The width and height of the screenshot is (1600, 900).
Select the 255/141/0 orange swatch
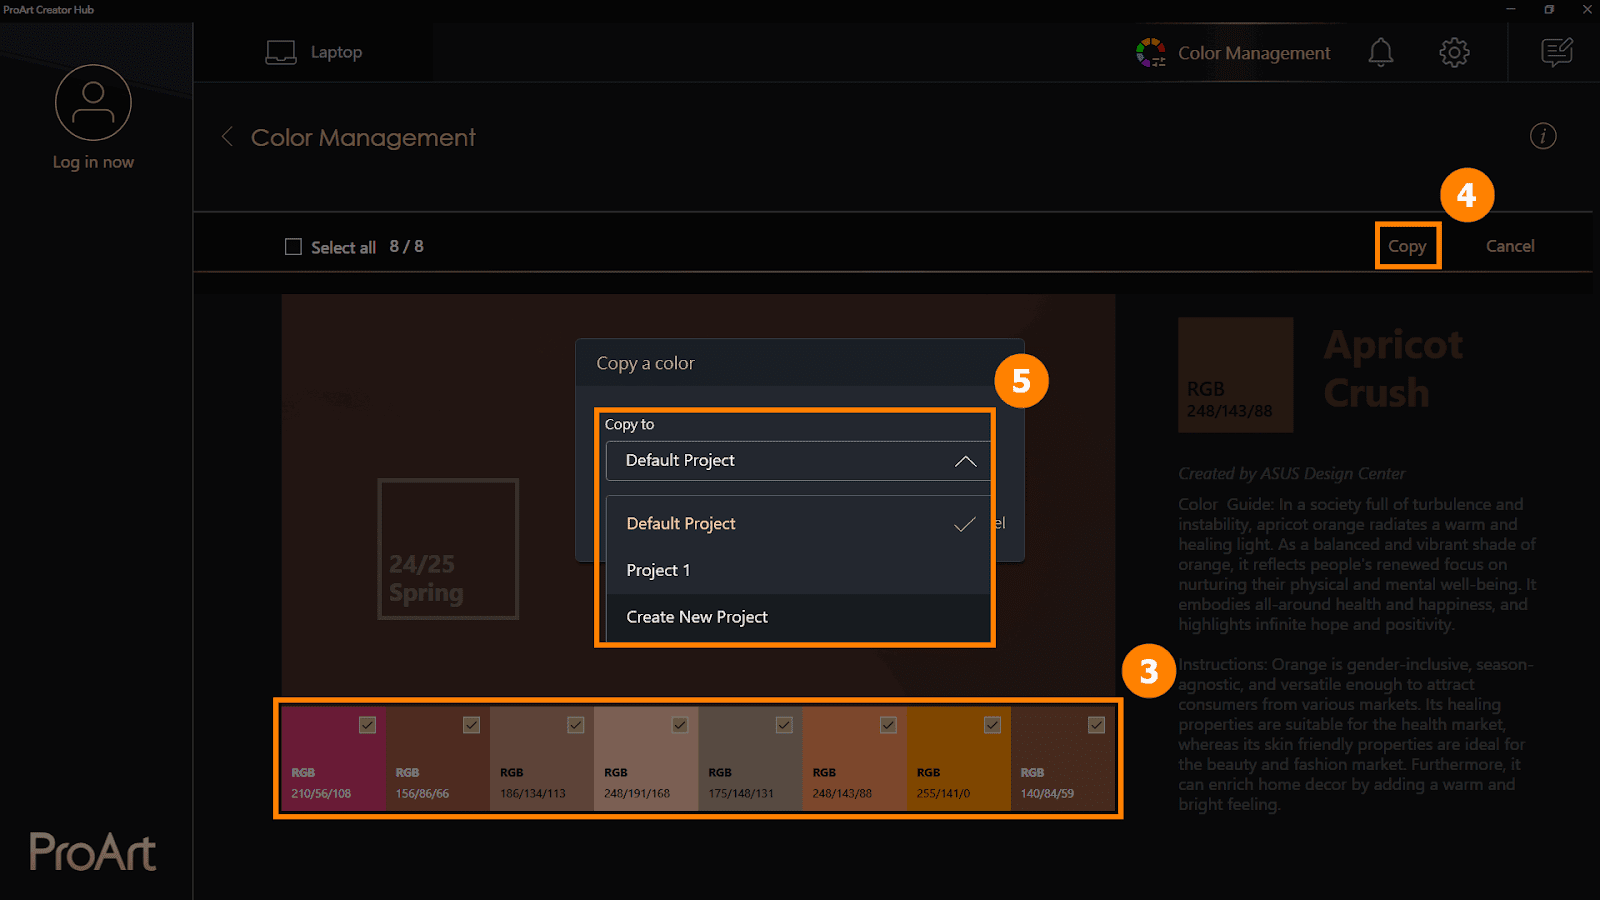pyautogui.click(x=959, y=759)
